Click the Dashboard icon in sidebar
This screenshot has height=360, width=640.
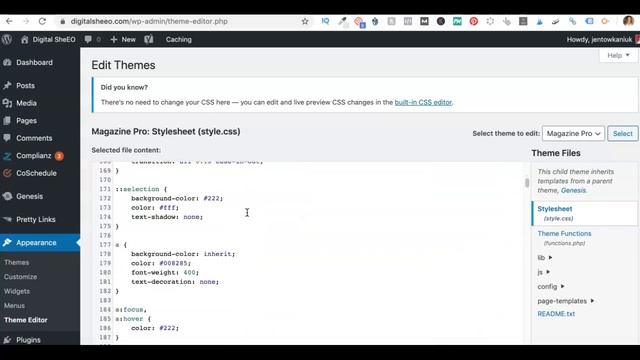[7, 62]
